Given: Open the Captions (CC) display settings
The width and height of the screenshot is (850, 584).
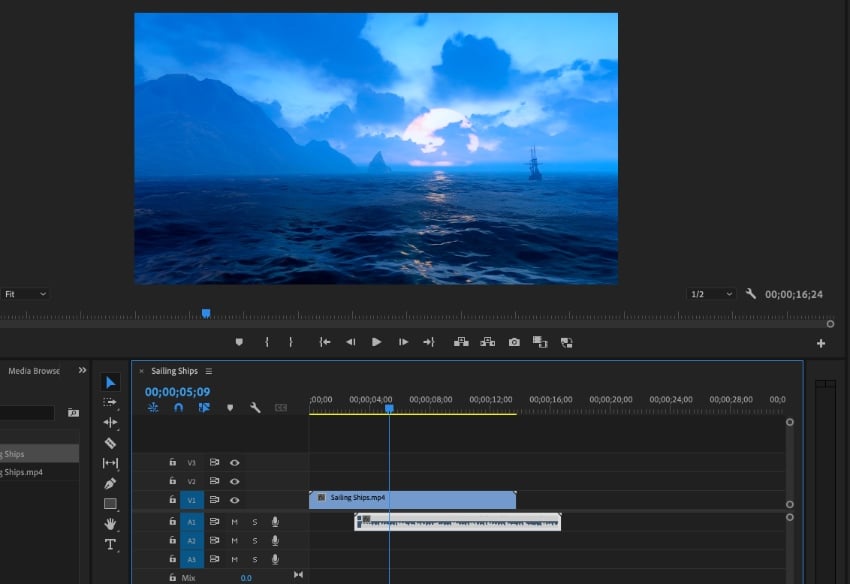Looking at the screenshot, I should [280, 408].
